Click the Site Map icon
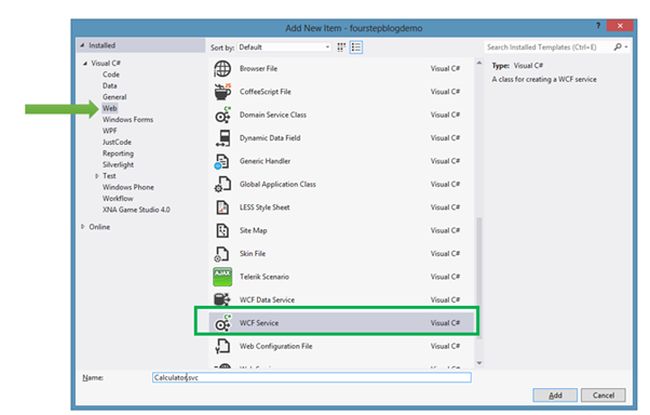The height and width of the screenshot is (415, 650). point(223,231)
